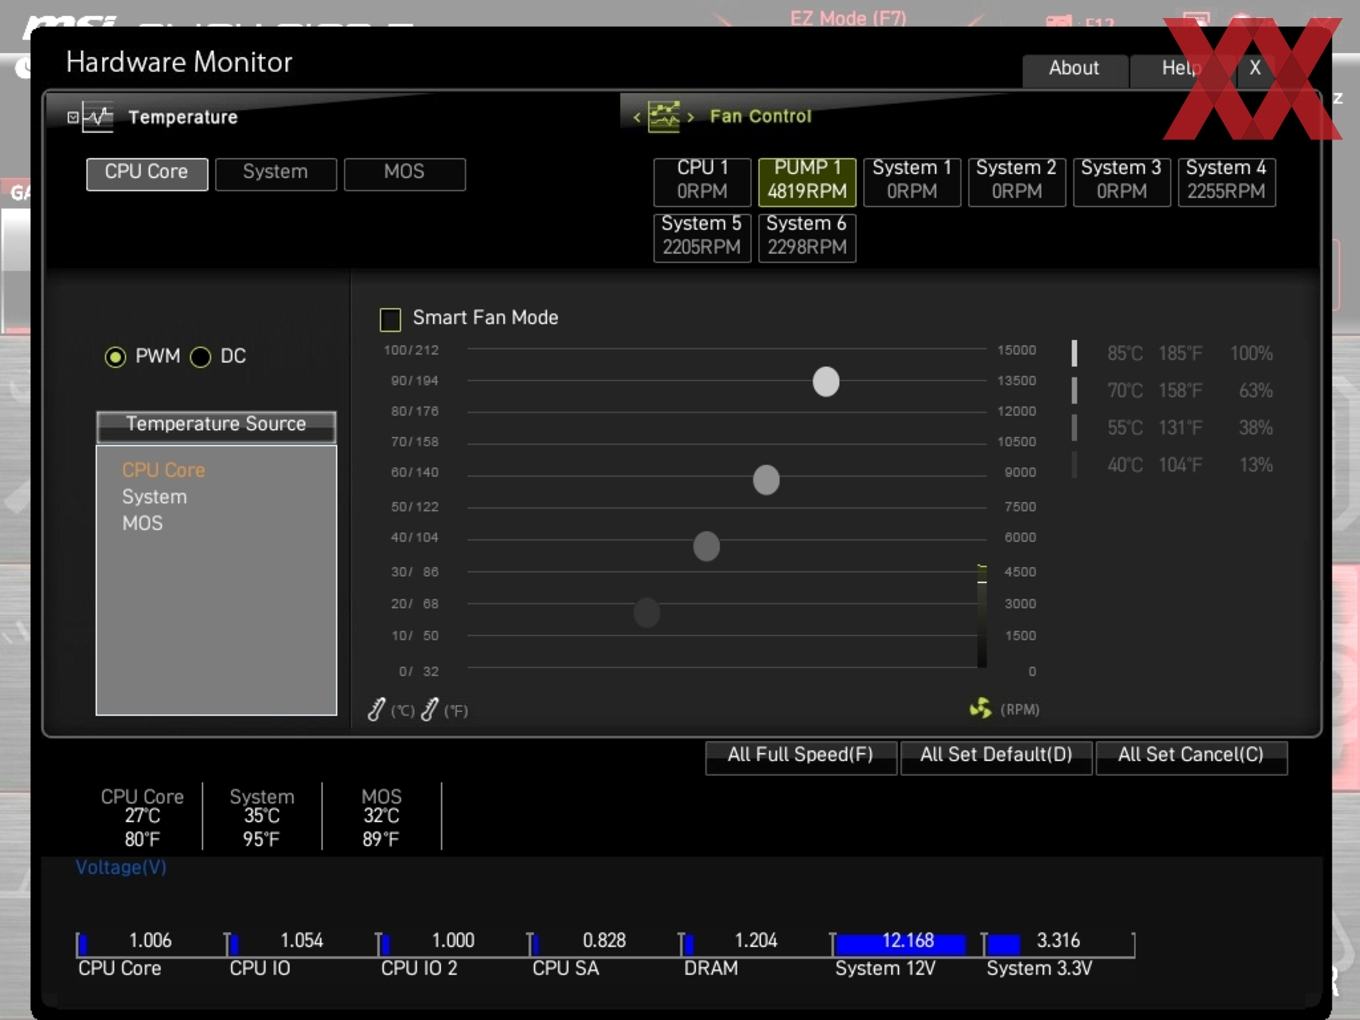
Task: Collapse the Temperature section box icon
Action: pyautogui.click(x=73, y=117)
